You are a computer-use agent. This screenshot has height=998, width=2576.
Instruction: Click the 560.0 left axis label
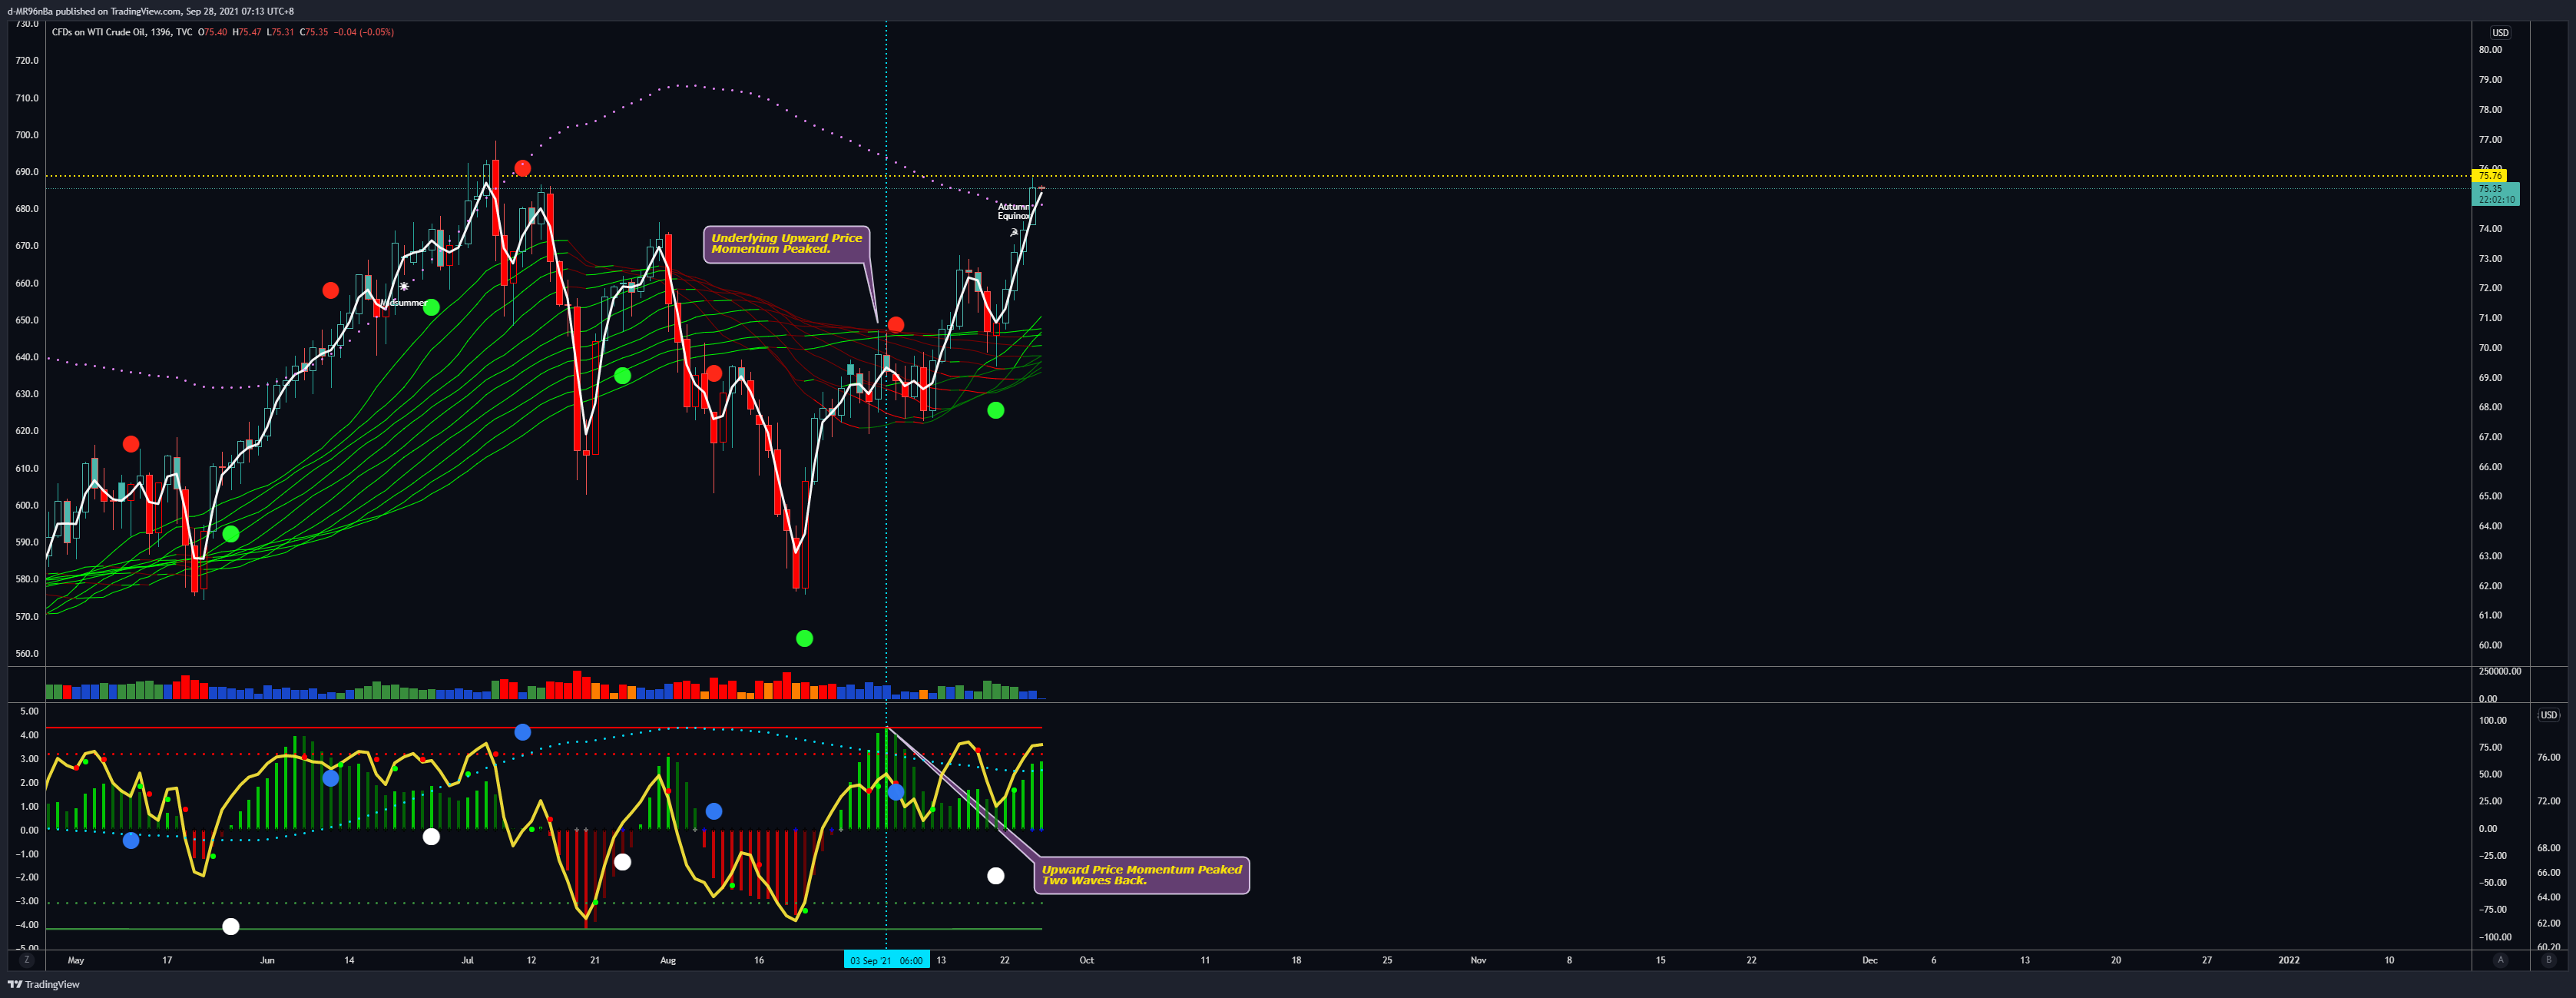(x=27, y=654)
